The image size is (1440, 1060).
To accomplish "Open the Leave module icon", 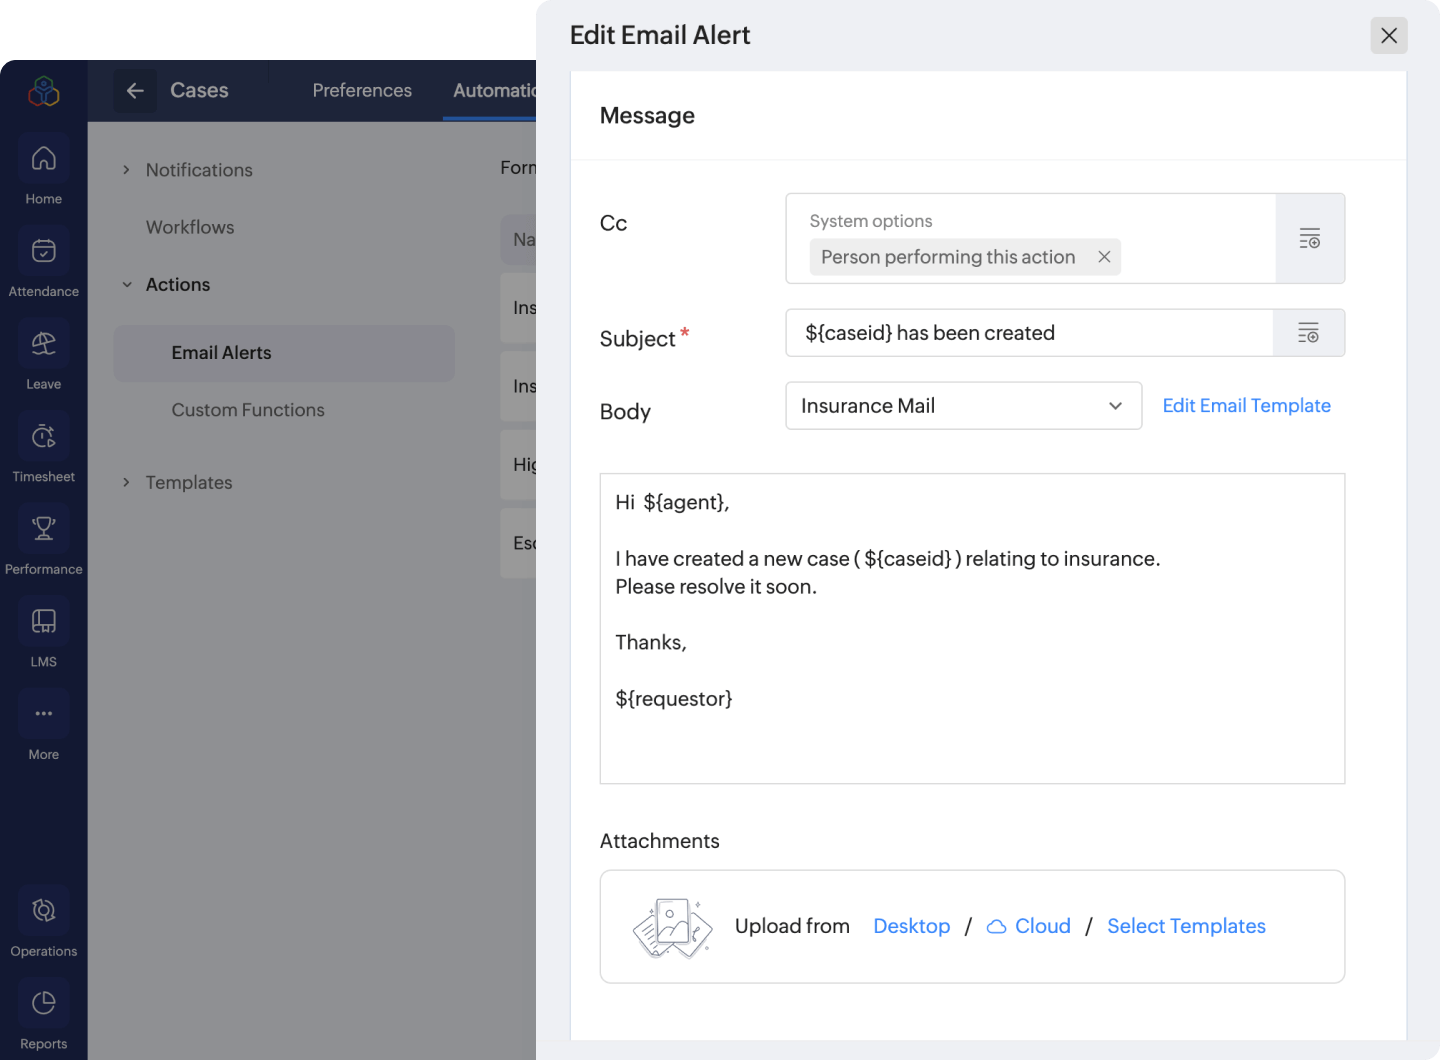I will tap(43, 344).
